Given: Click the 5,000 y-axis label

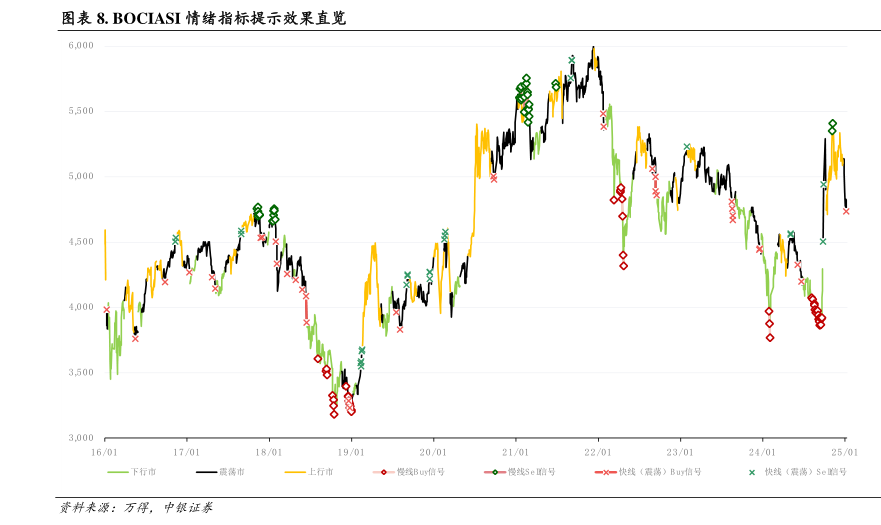Looking at the screenshot, I should pos(81,176).
